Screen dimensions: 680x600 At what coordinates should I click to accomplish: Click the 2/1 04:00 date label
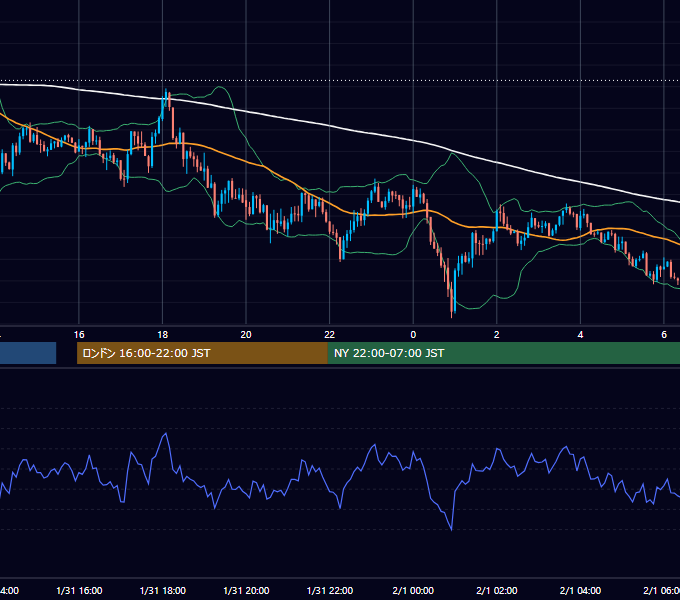coord(580,590)
